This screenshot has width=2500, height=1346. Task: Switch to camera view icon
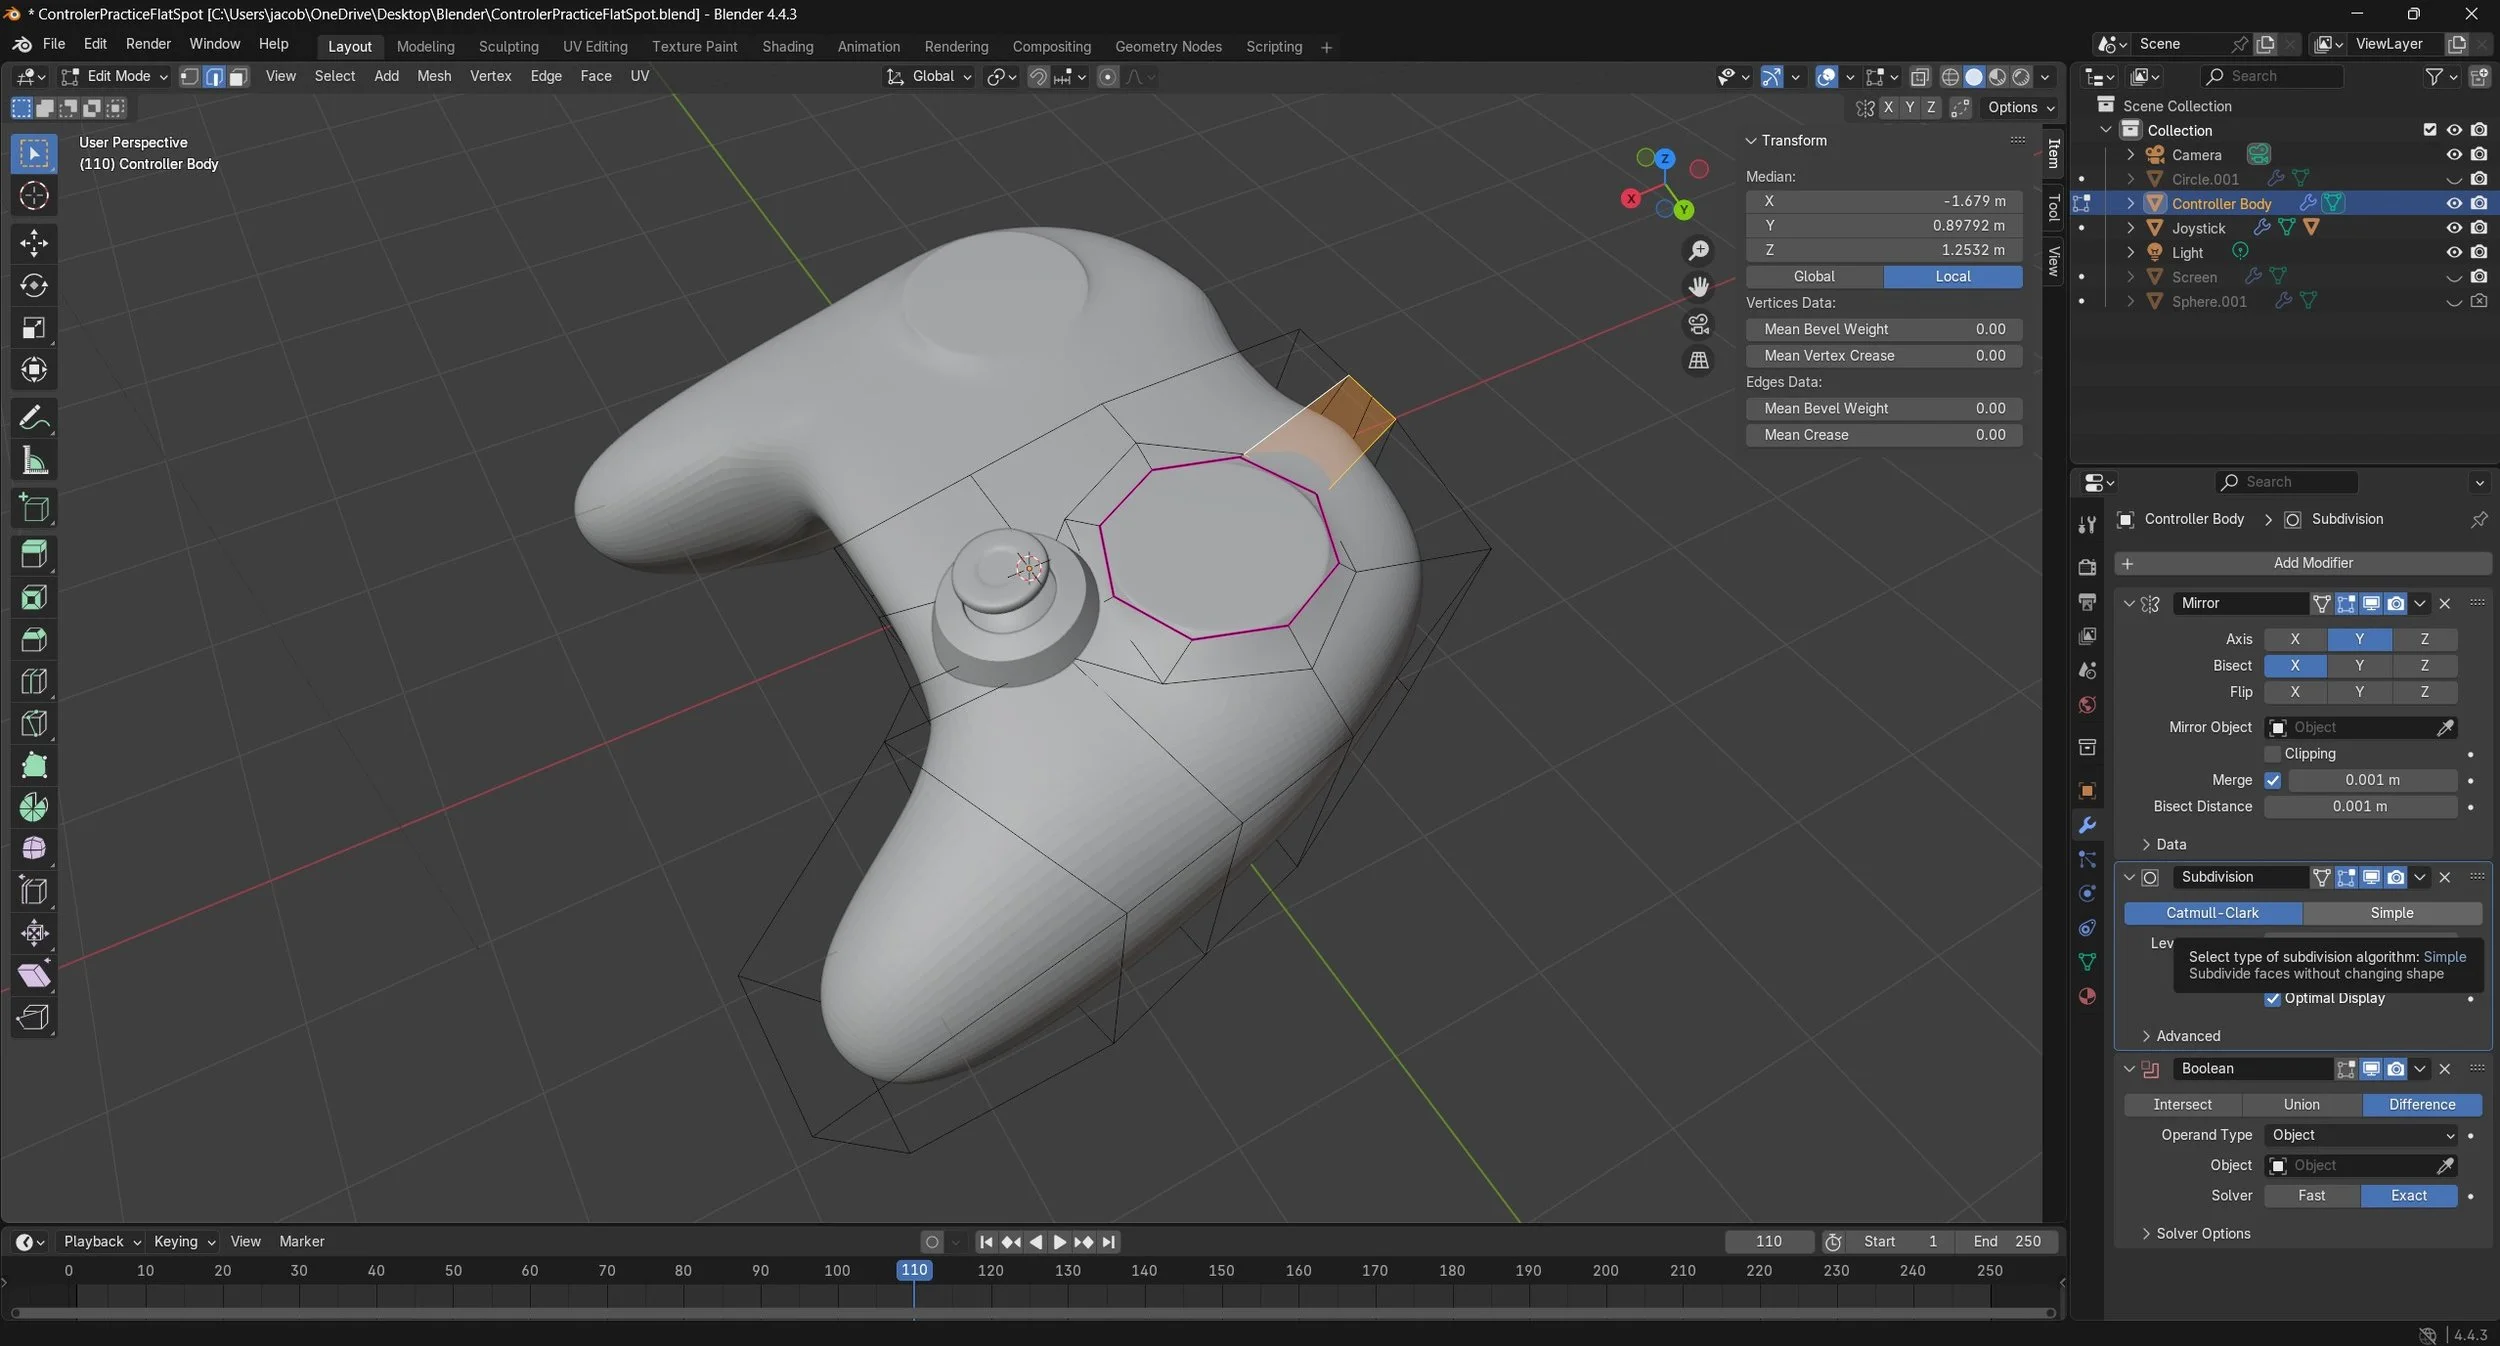(1698, 324)
